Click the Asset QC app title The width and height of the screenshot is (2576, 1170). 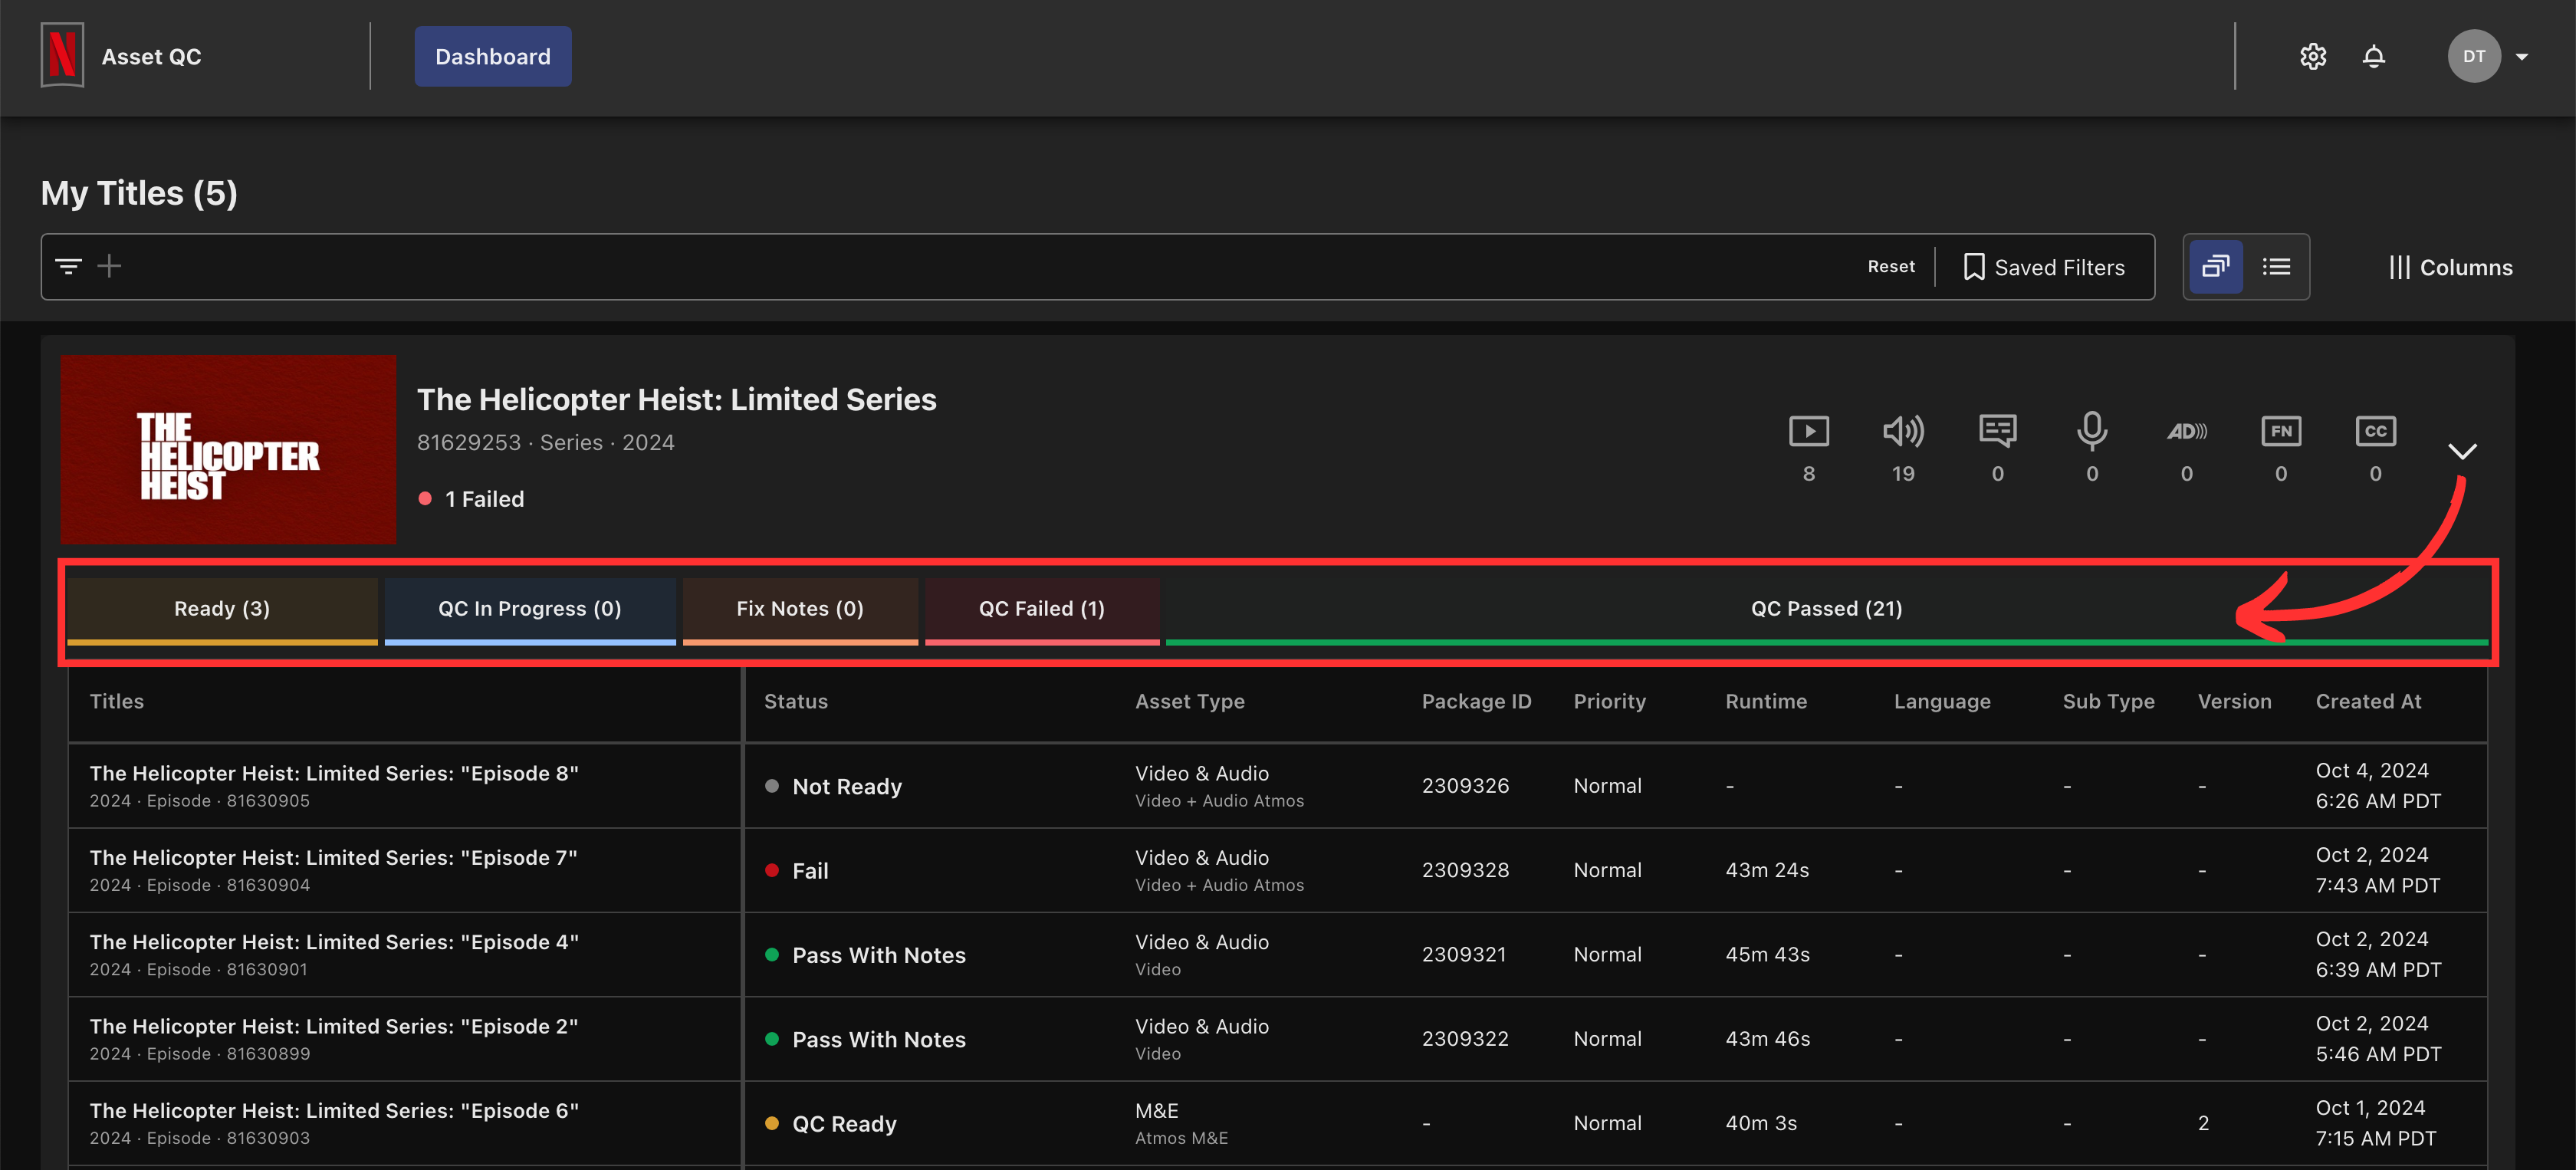152,57
